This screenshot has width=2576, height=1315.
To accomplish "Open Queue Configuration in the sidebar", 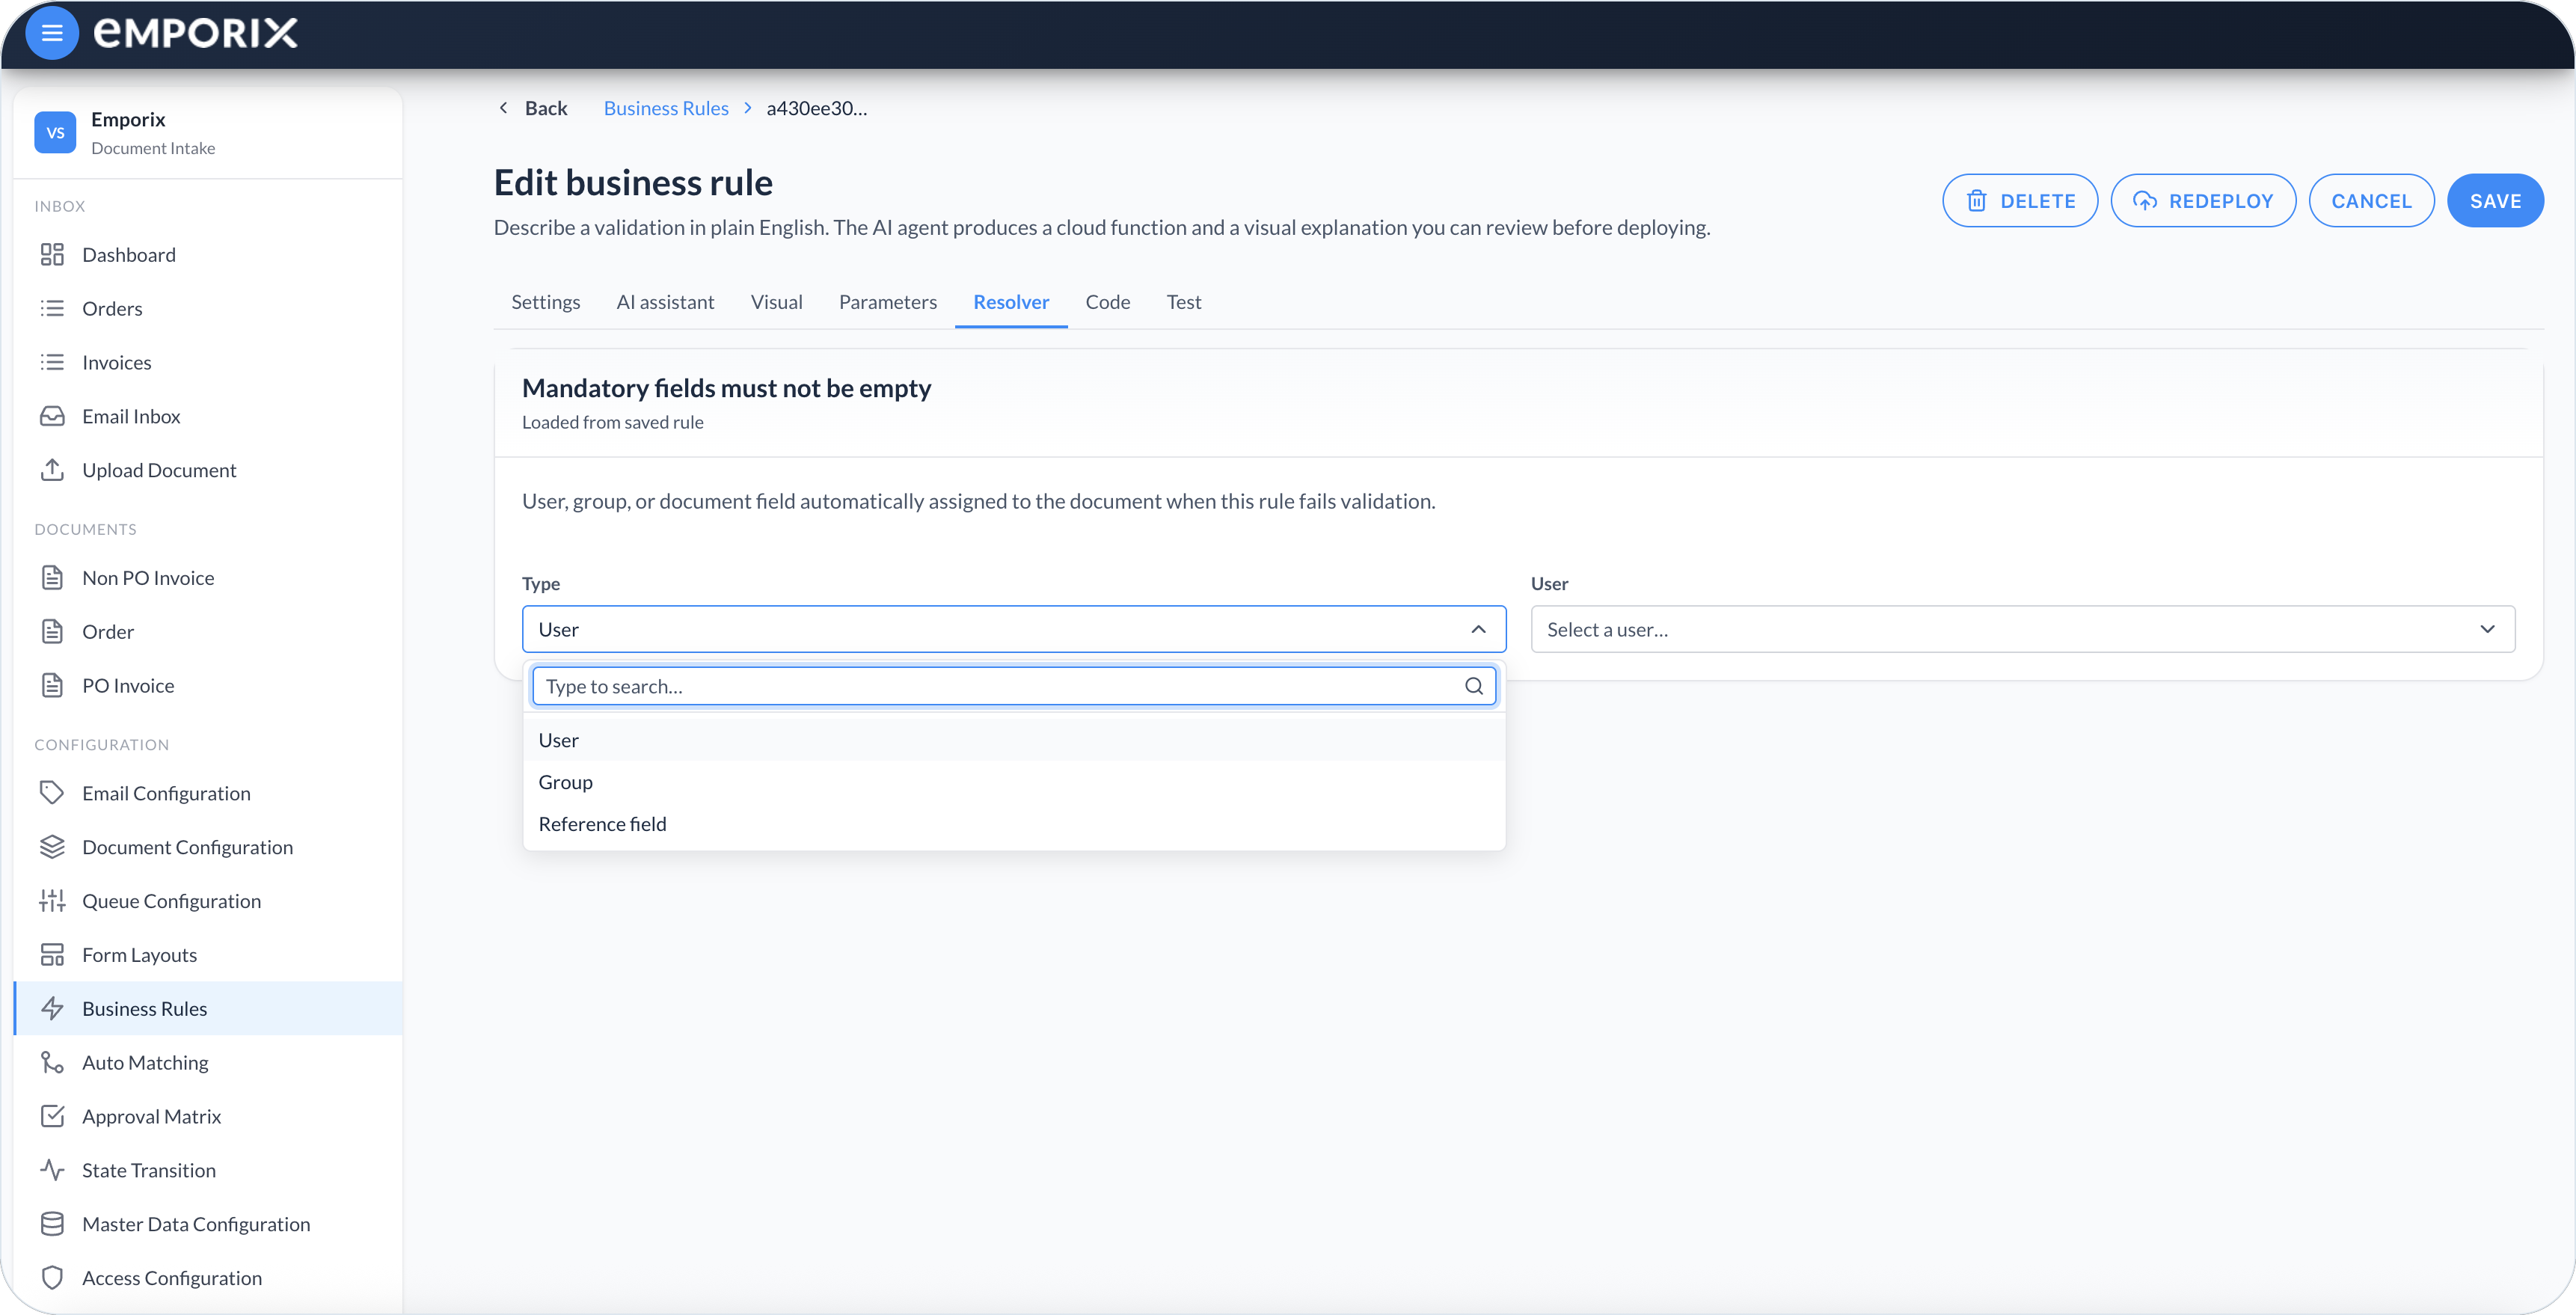I will tap(208, 901).
